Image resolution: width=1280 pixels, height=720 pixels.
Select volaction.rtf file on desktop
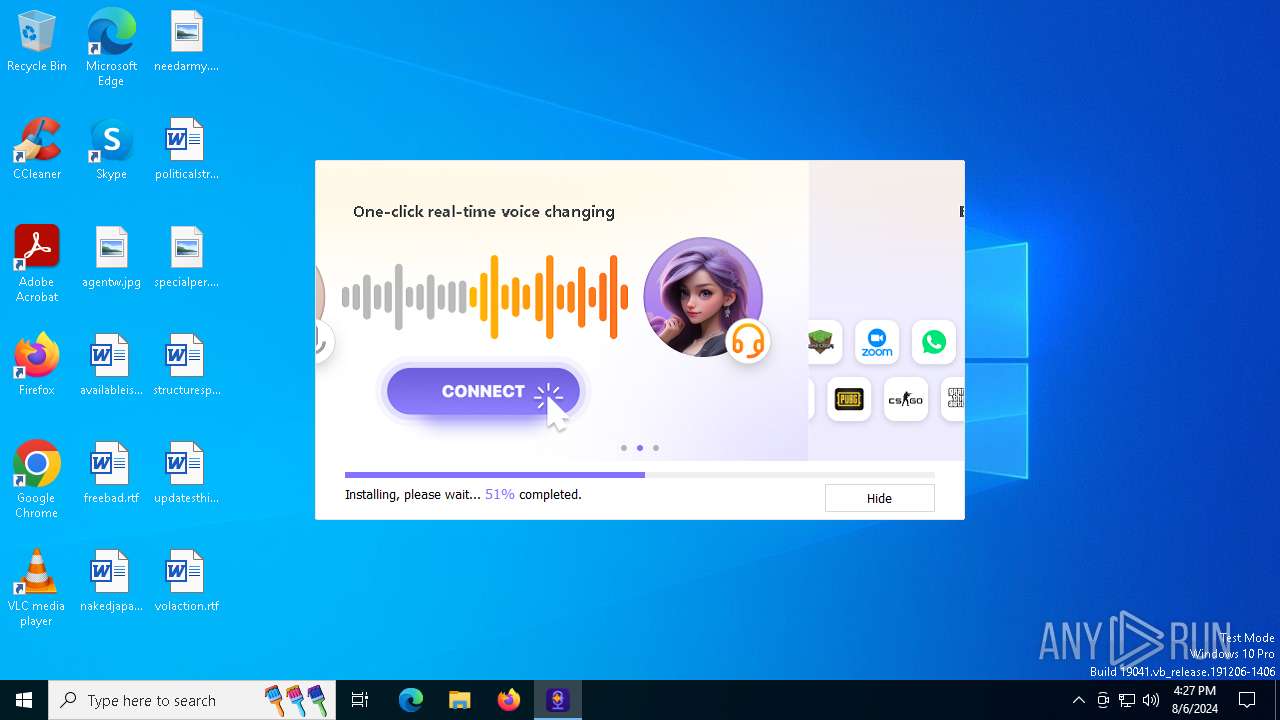click(x=186, y=581)
